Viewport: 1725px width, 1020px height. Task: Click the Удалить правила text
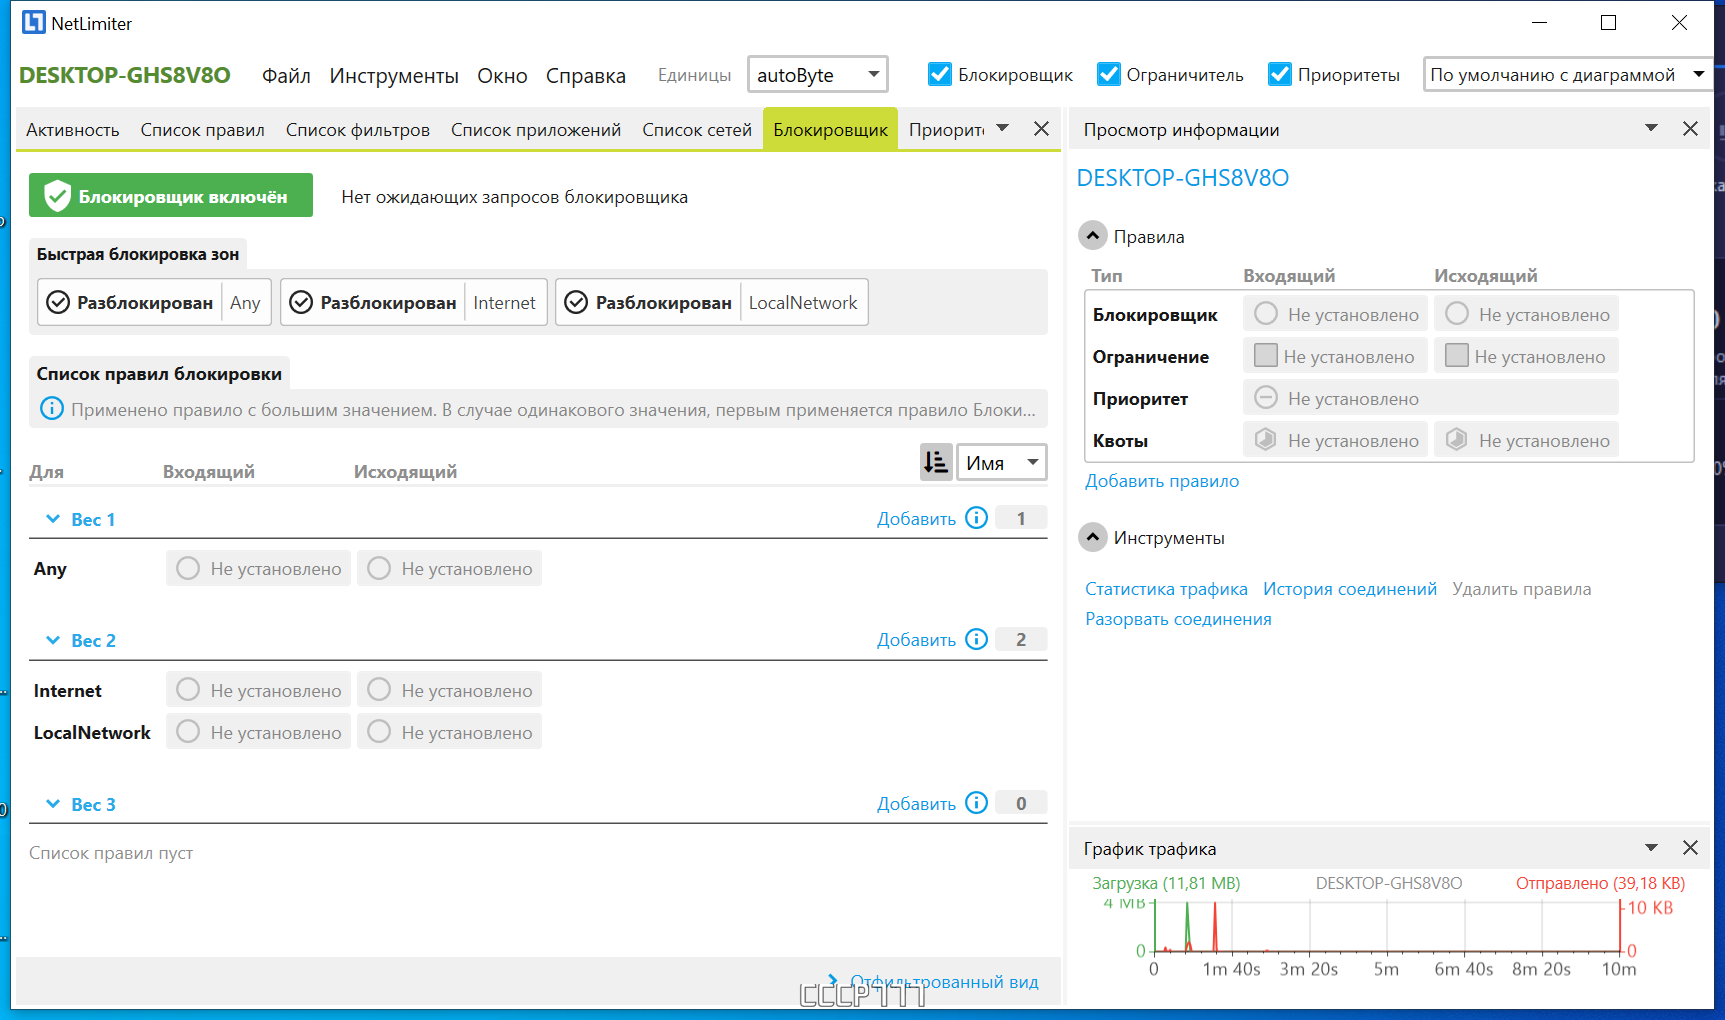pyautogui.click(x=1521, y=588)
